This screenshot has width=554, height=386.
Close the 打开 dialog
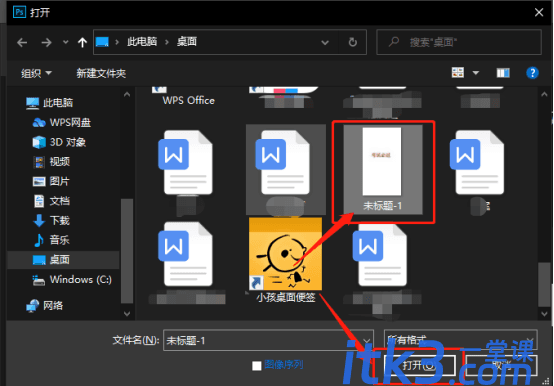coord(539,12)
